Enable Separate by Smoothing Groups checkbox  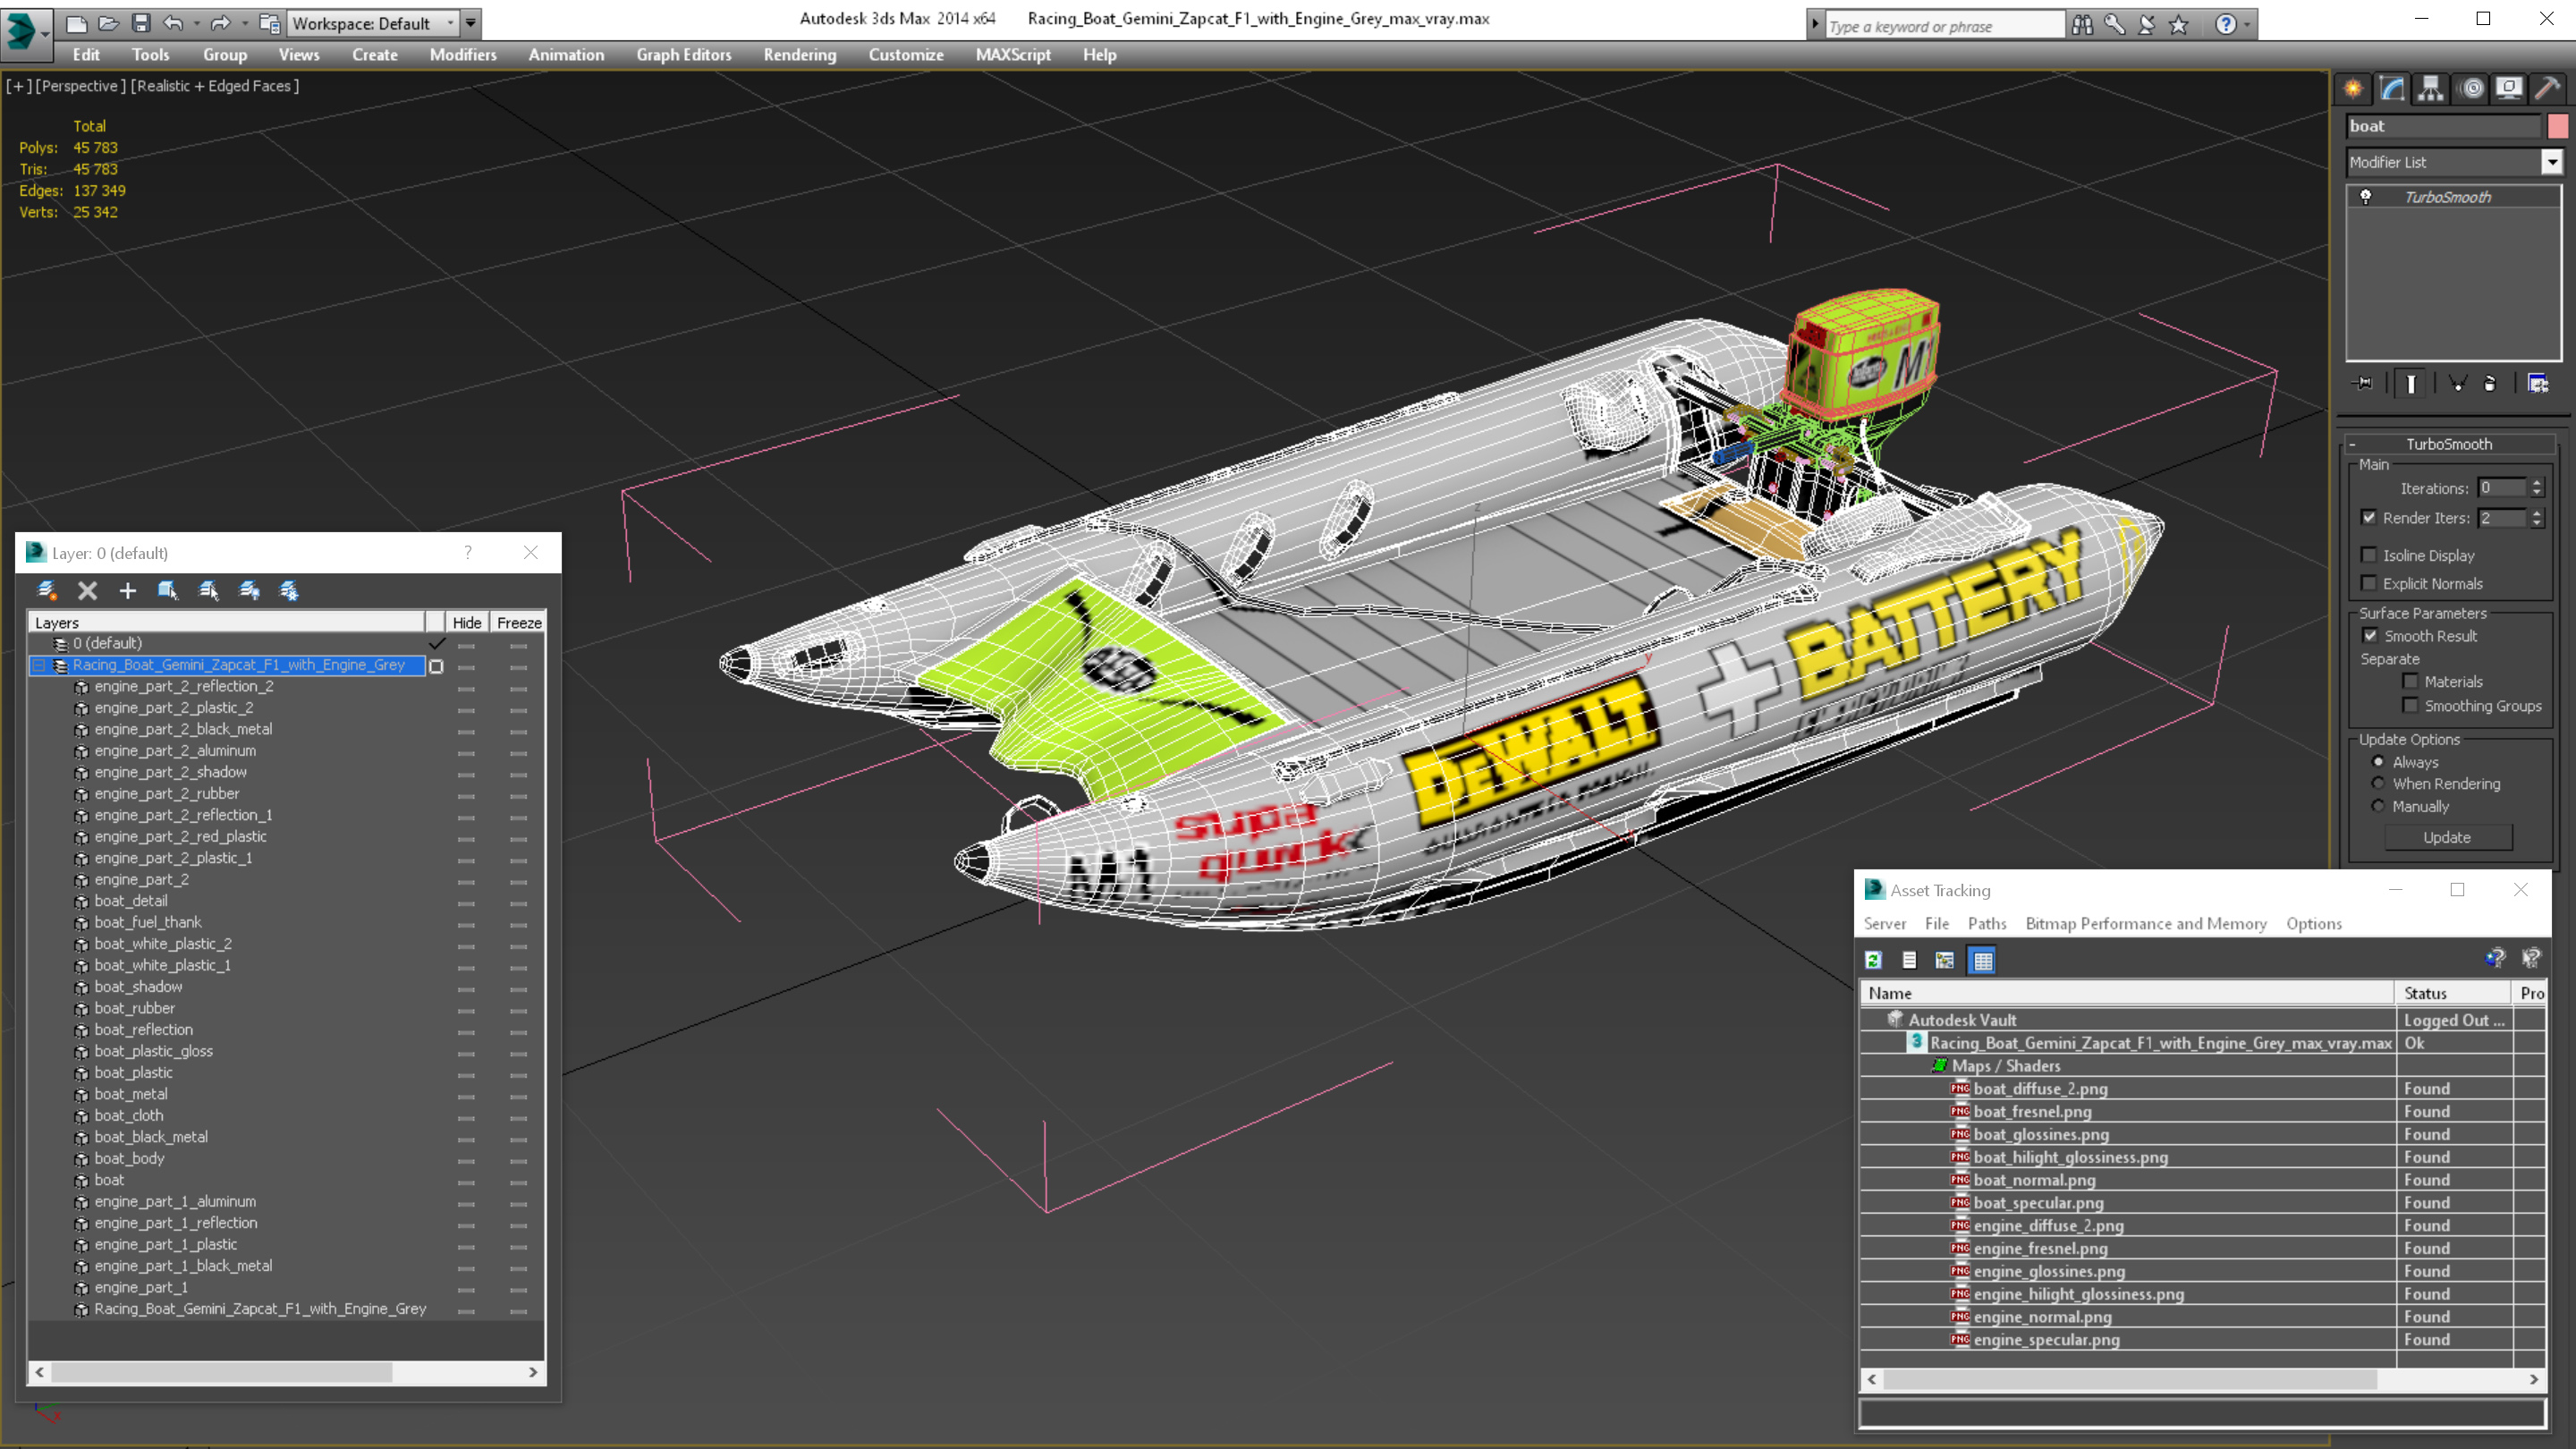pyautogui.click(x=2410, y=705)
